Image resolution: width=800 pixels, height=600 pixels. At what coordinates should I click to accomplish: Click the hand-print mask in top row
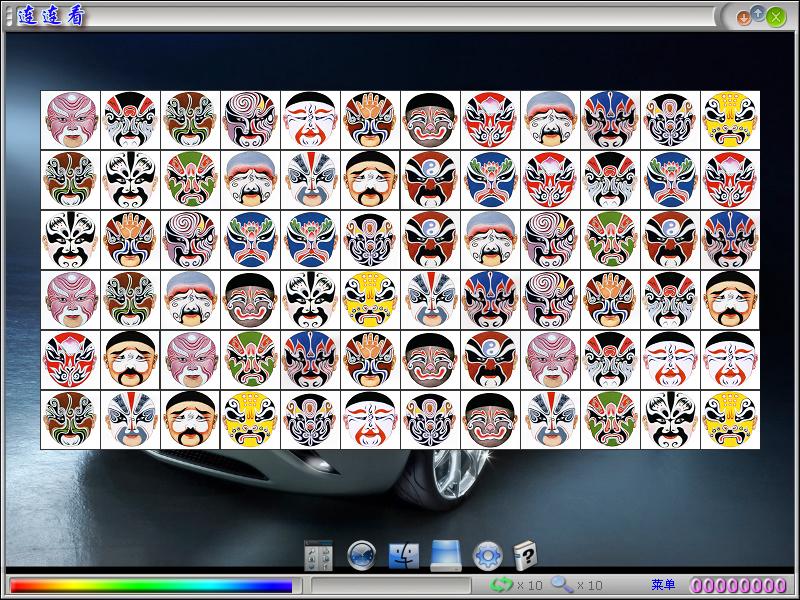[x=371, y=120]
